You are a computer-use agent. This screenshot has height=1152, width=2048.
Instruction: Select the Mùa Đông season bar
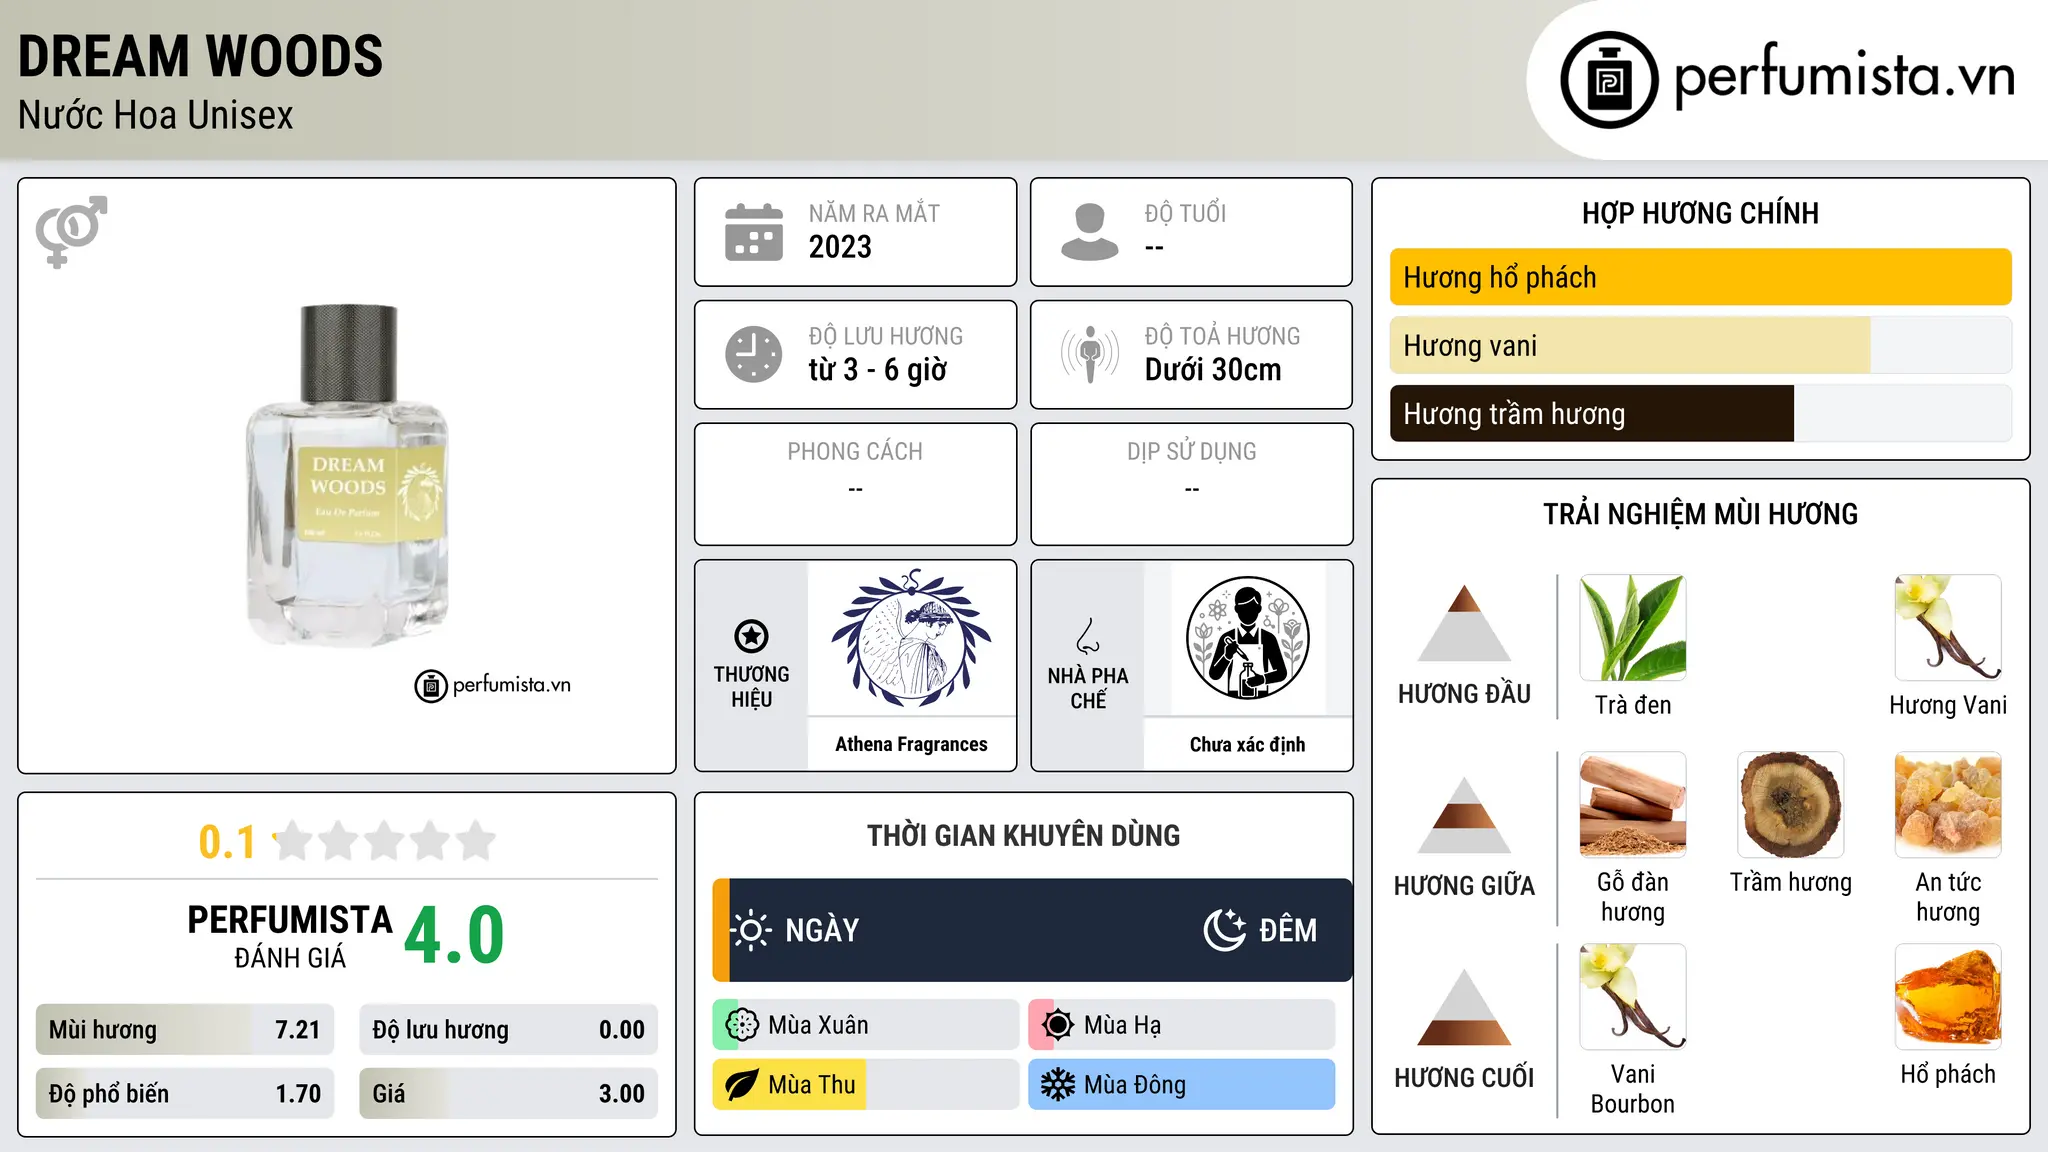(x=1182, y=1085)
